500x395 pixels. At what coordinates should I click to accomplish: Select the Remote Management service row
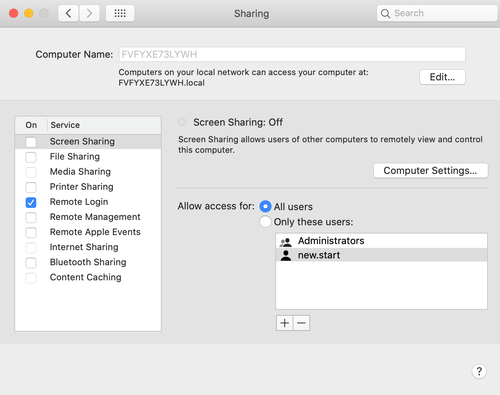(x=88, y=217)
